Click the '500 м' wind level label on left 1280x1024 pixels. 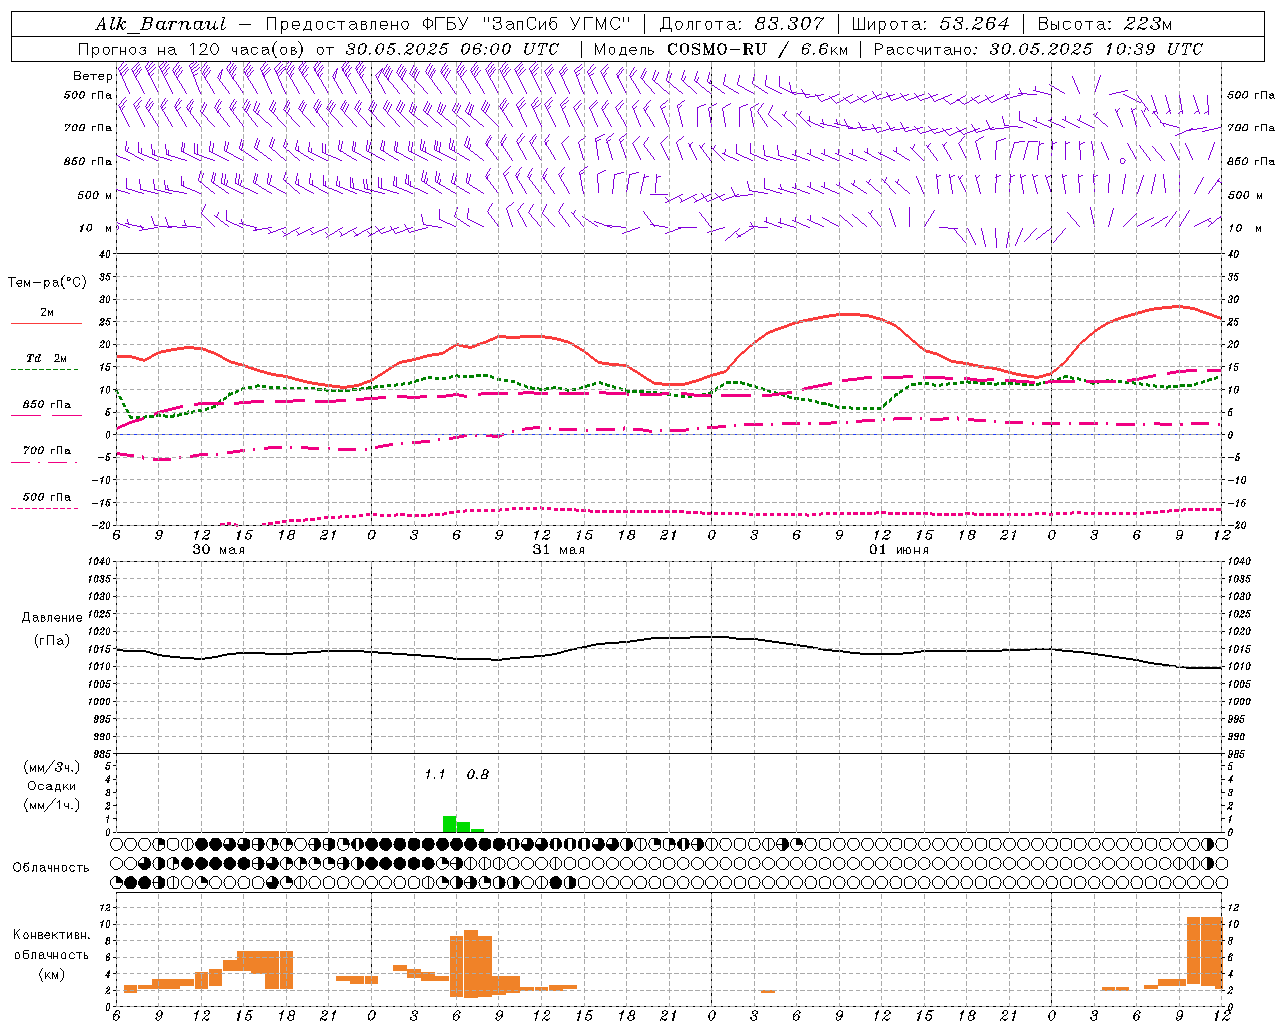click(95, 196)
